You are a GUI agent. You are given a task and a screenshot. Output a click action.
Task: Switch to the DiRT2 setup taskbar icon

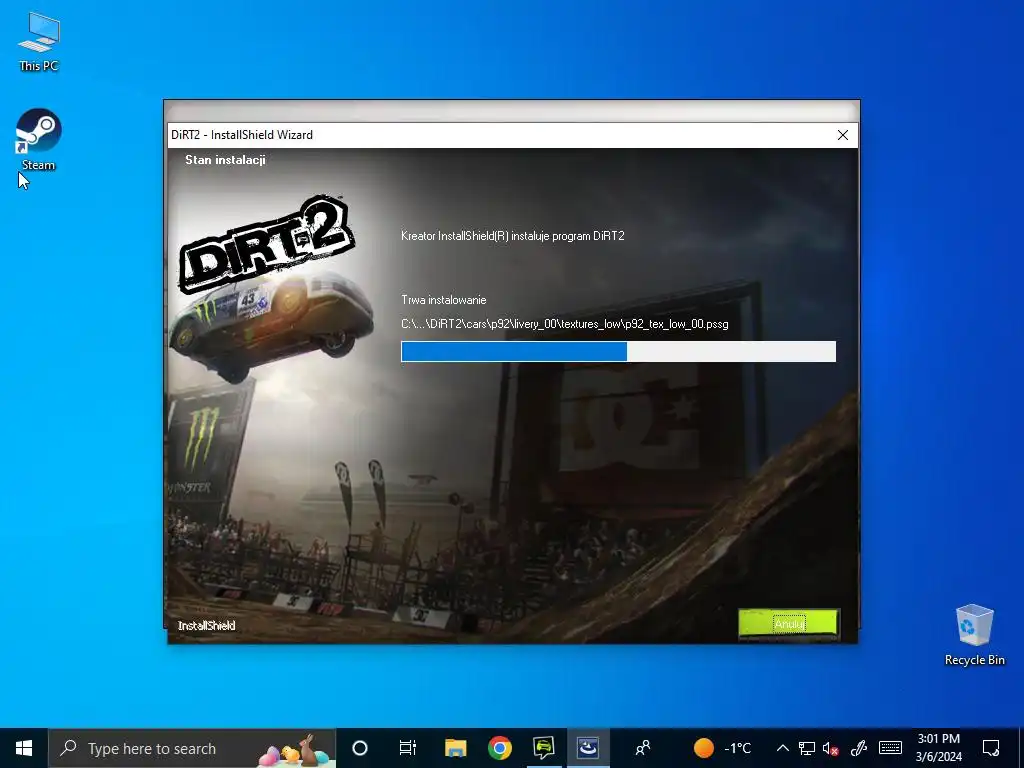coord(543,748)
